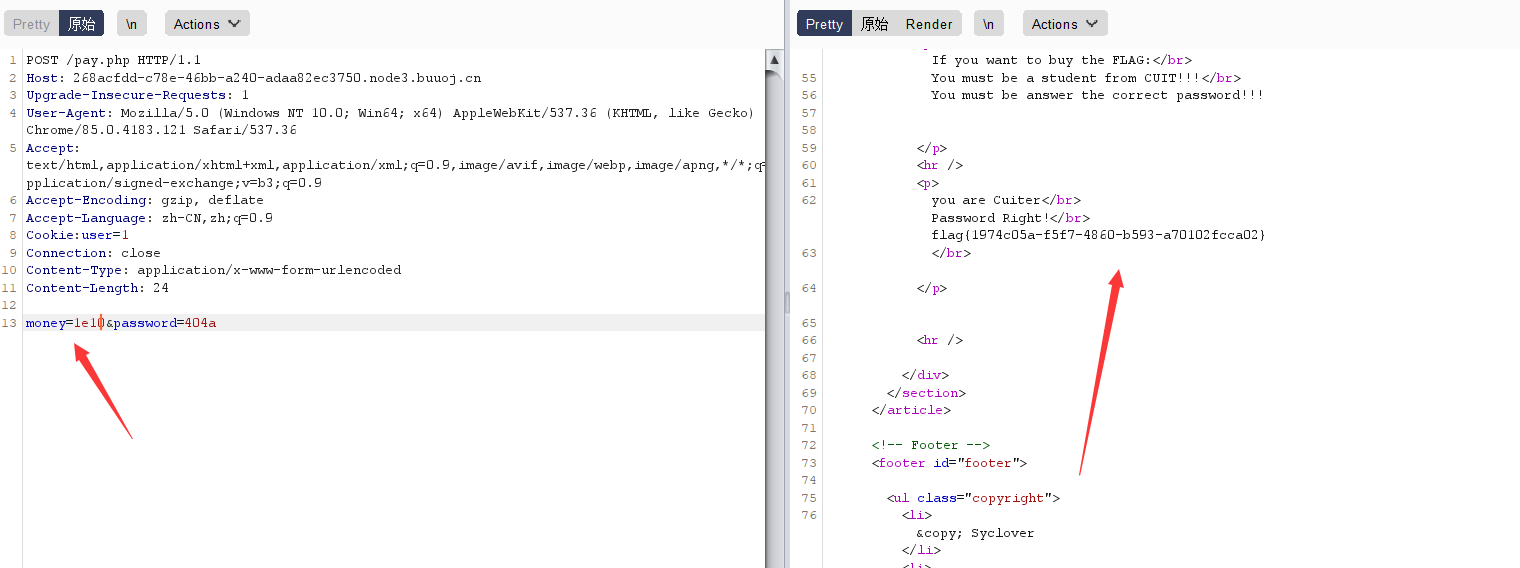1520x568 pixels.
Task: Toggle \n non-printable characters in response panel
Action: click(988, 24)
